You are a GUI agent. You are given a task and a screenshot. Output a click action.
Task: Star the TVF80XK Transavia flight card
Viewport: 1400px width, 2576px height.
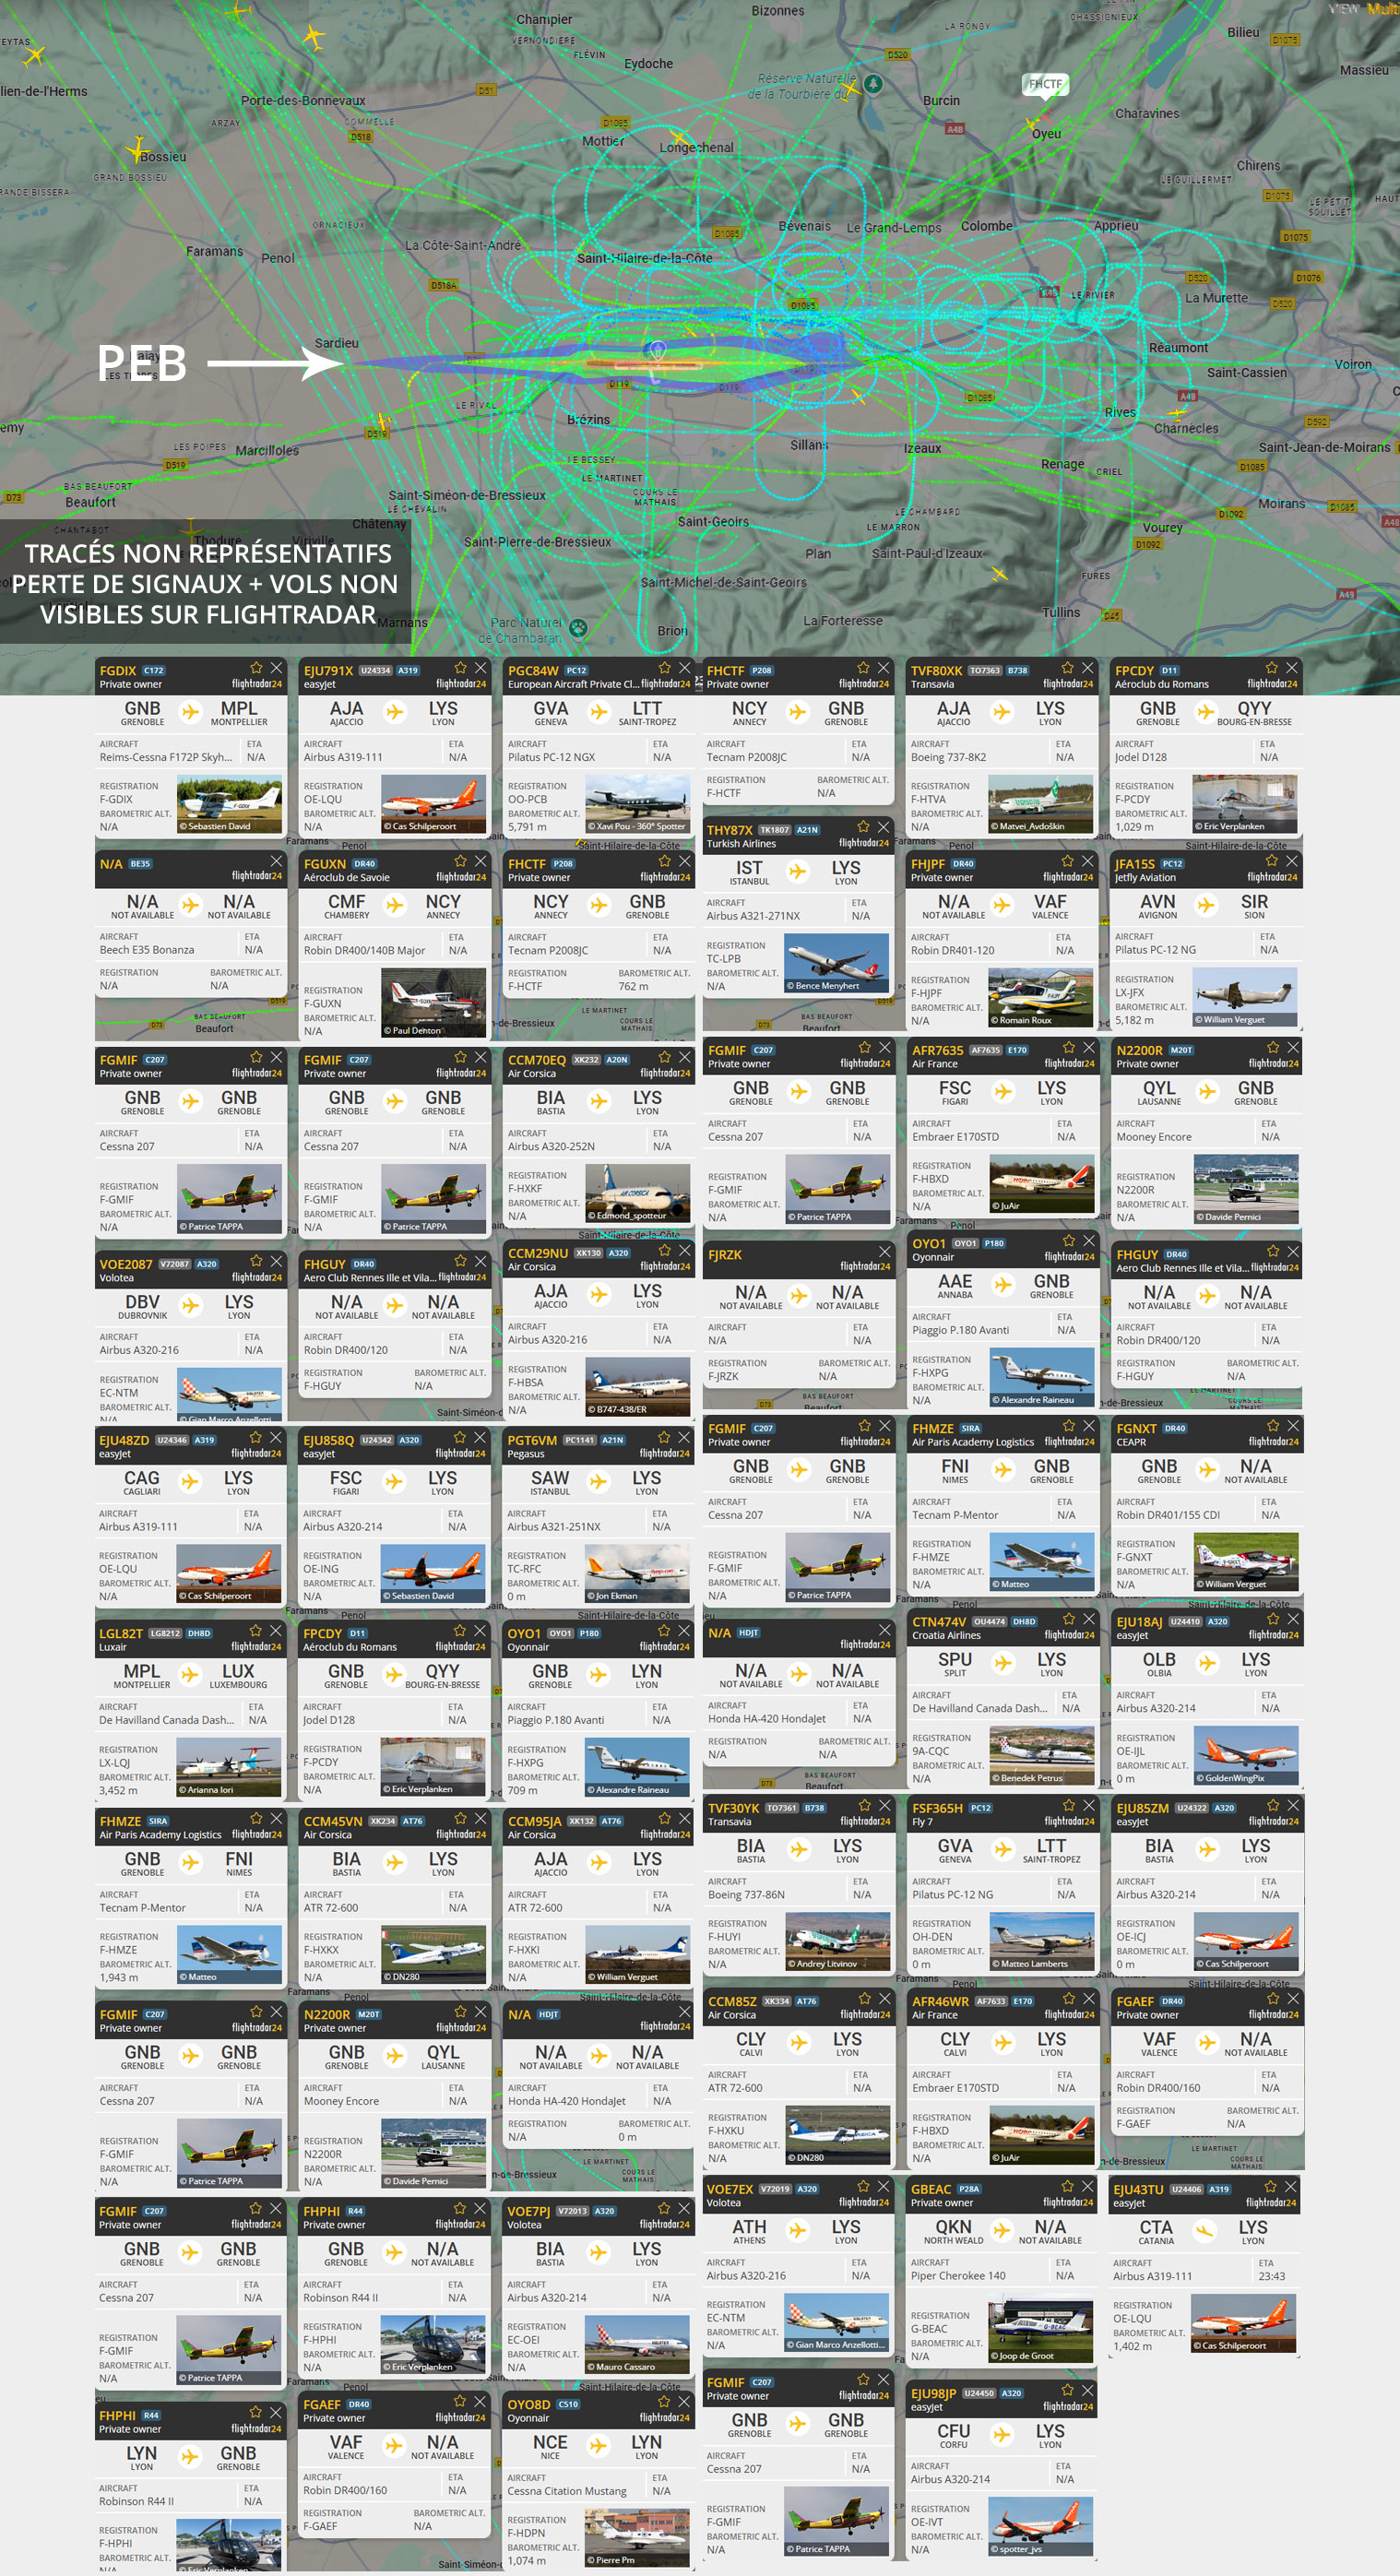pyautogui.click(x=1067, y=668)
